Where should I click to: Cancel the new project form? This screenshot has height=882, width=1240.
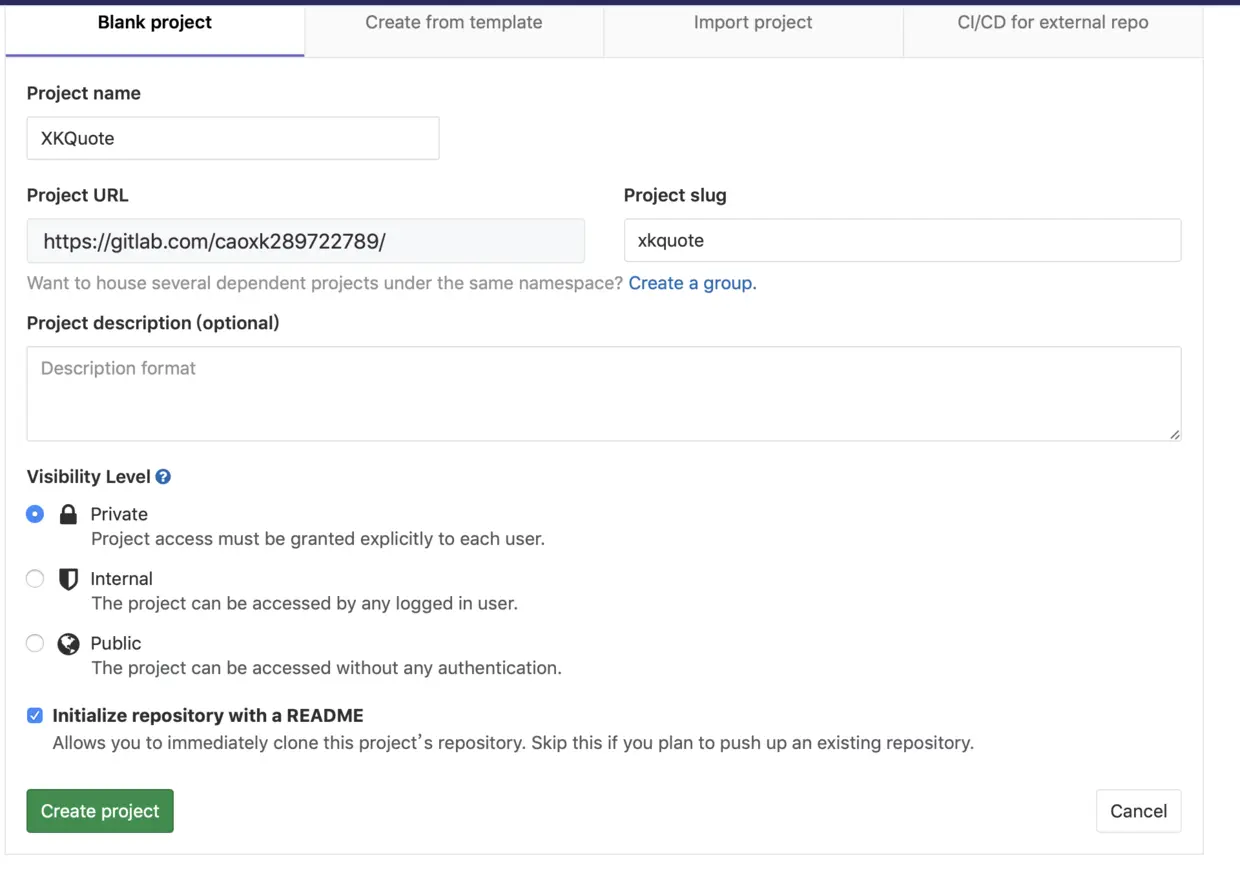[x=1138, y=811]
